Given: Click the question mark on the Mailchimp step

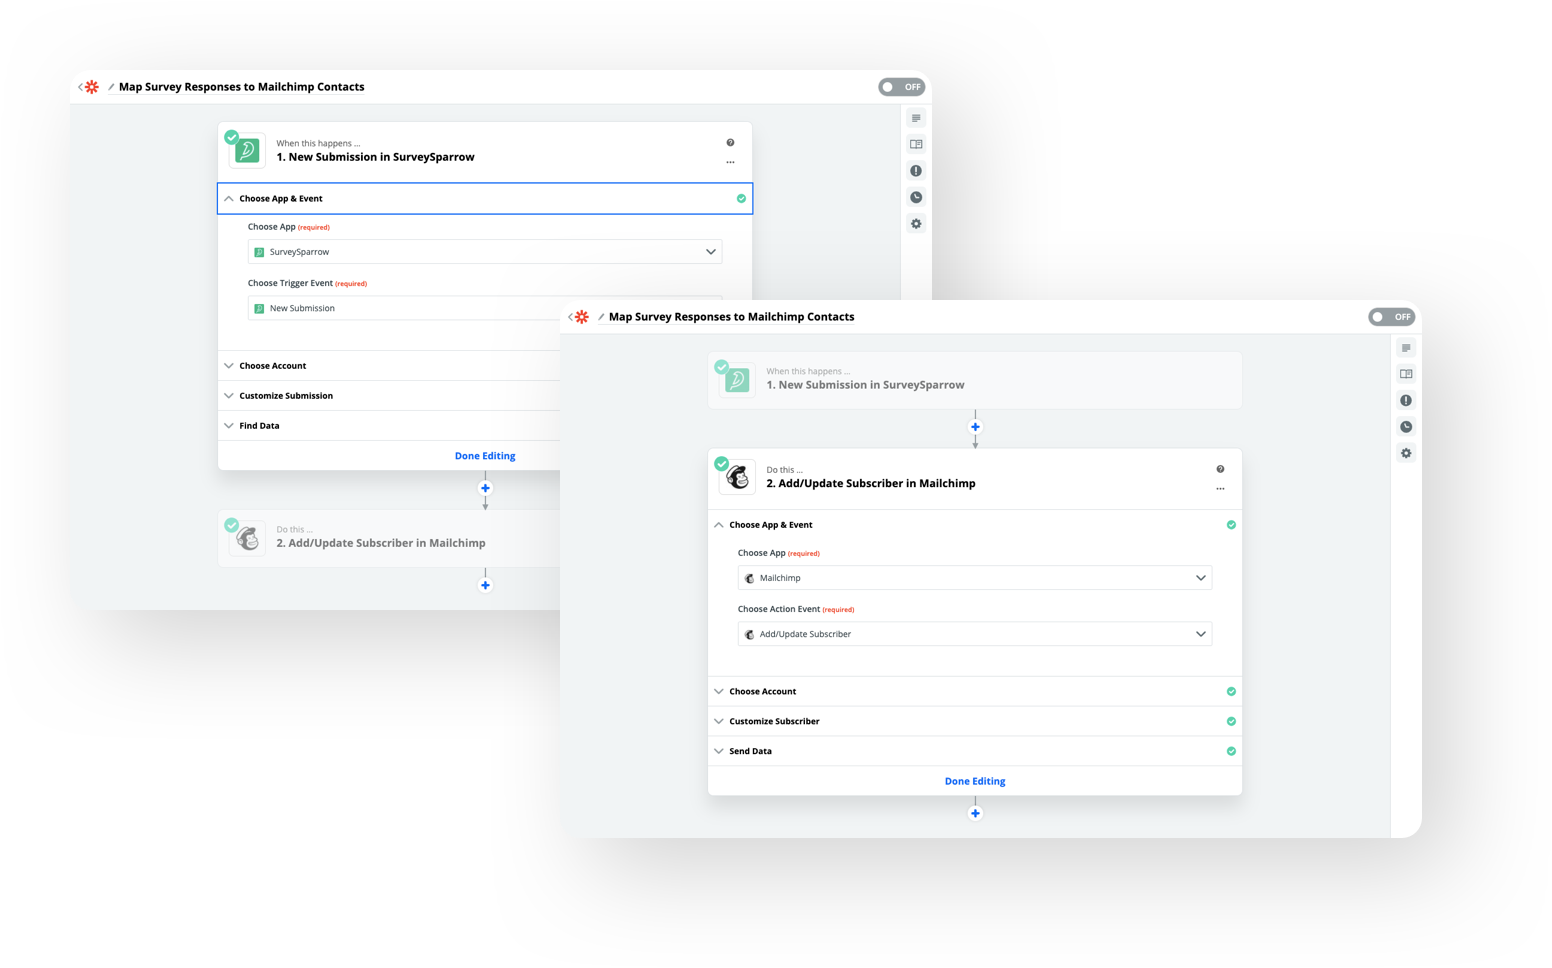Looking at the screenshot, I should (x=1220, y=468).
